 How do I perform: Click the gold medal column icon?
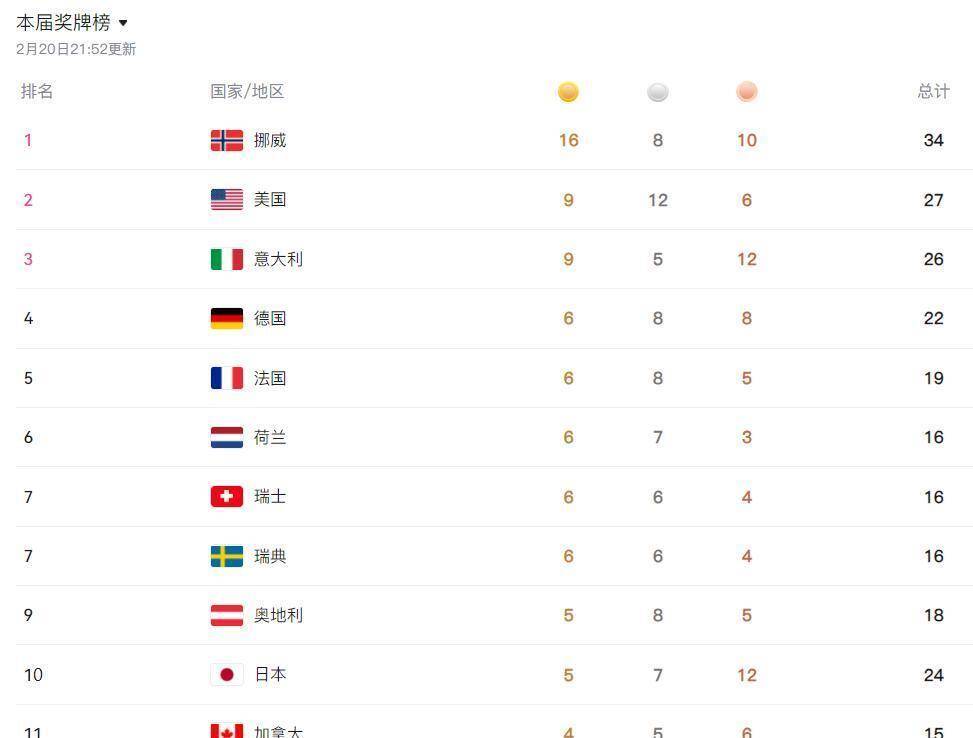click(568, 92)
